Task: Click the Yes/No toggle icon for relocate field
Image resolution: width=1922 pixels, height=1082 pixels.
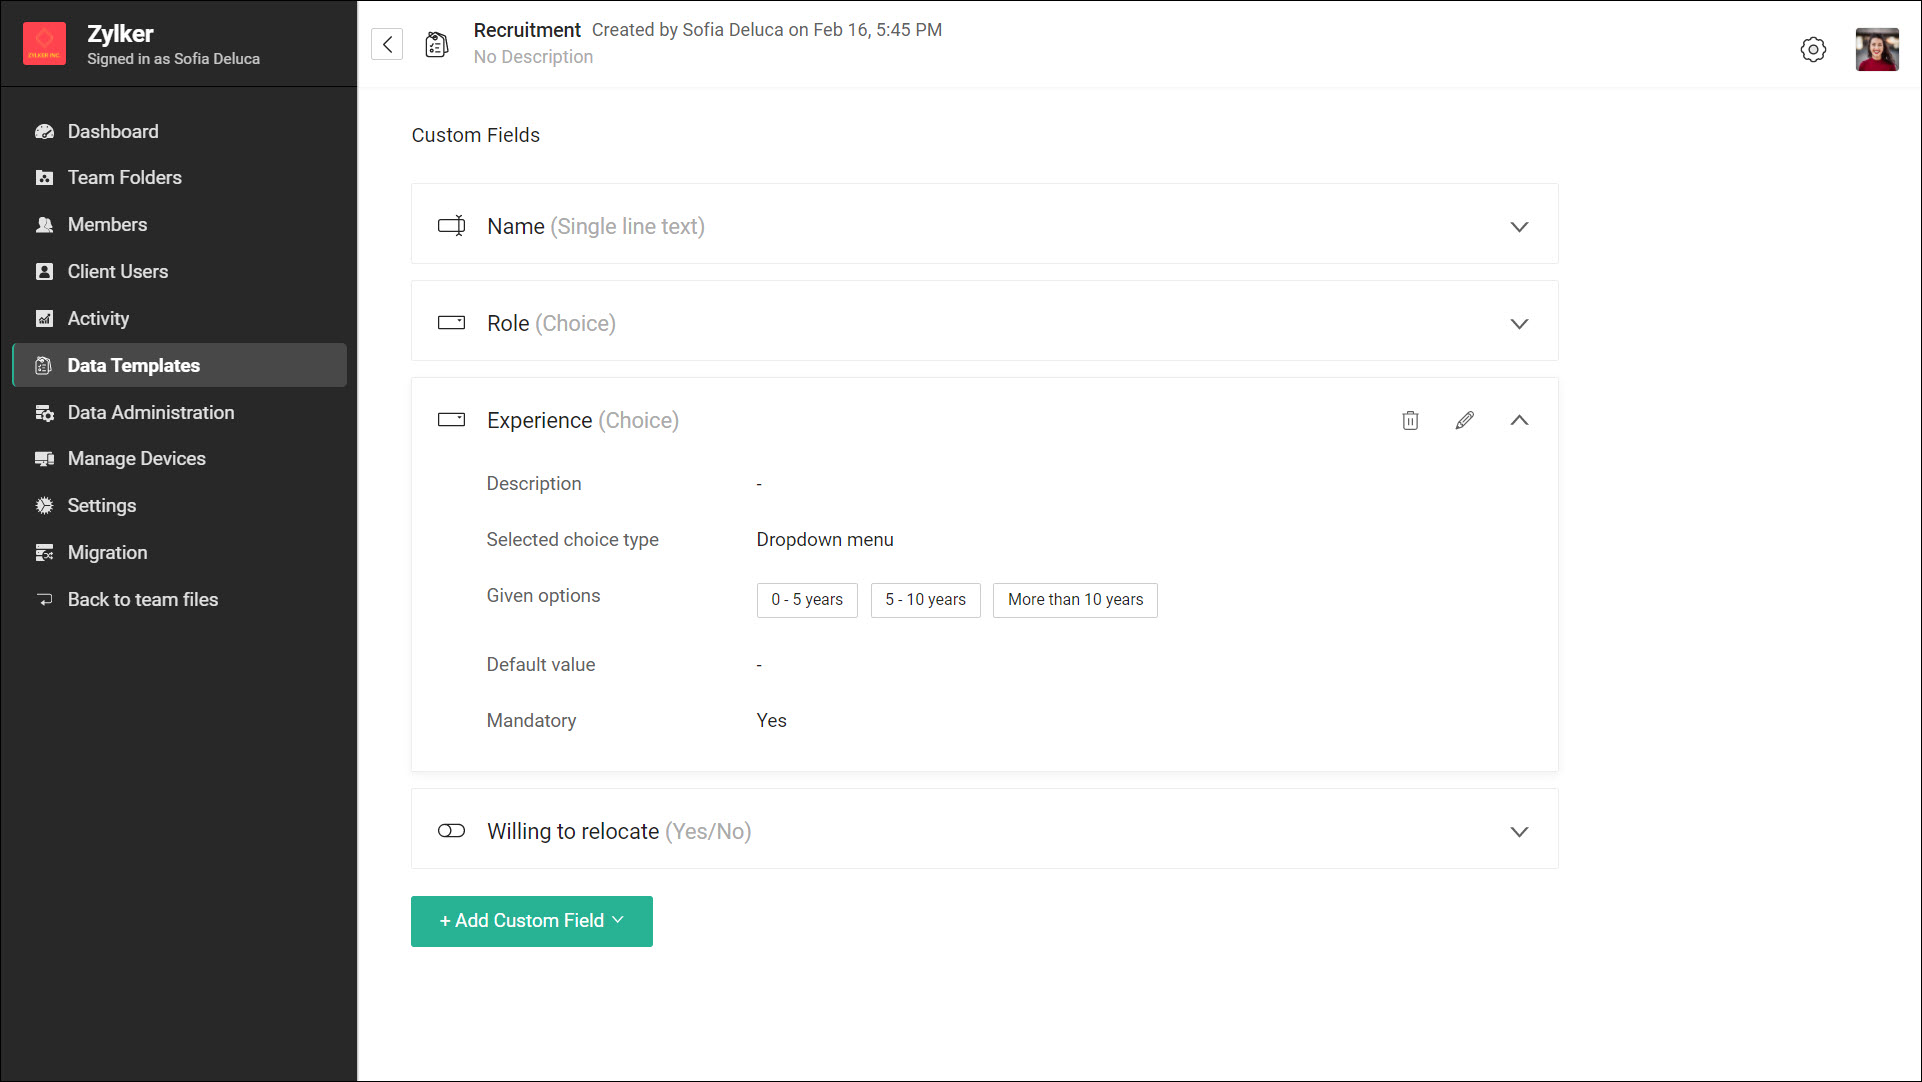Action: coord(451,831)
